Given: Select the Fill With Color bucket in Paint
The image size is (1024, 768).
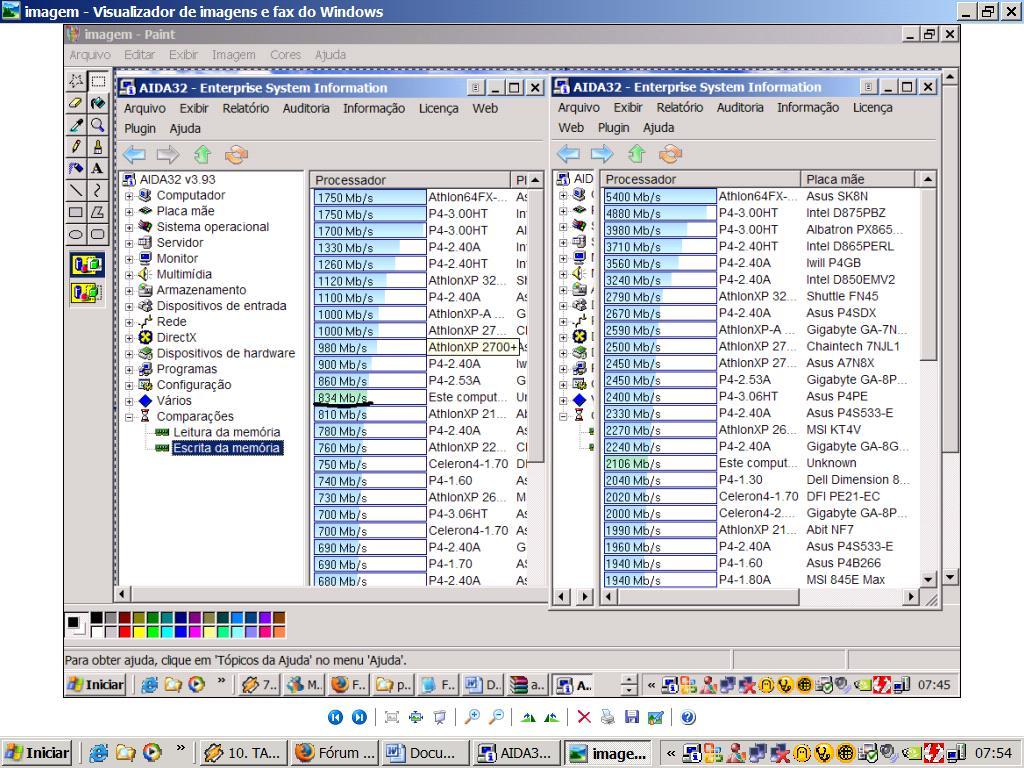Looking at the screenshot, I should click(x=98, y=103).
